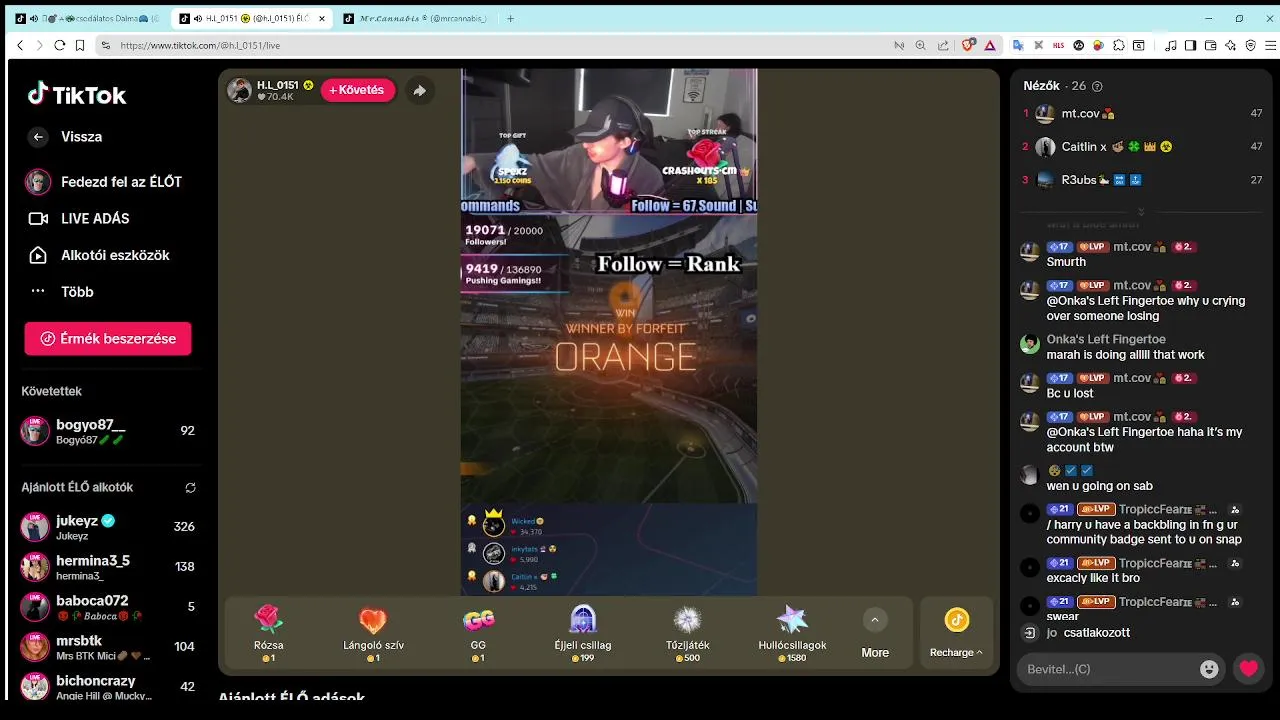The image size is (1280, 720).
Task: Click the browser address bar URL
Action: click(x=200, y=45)
